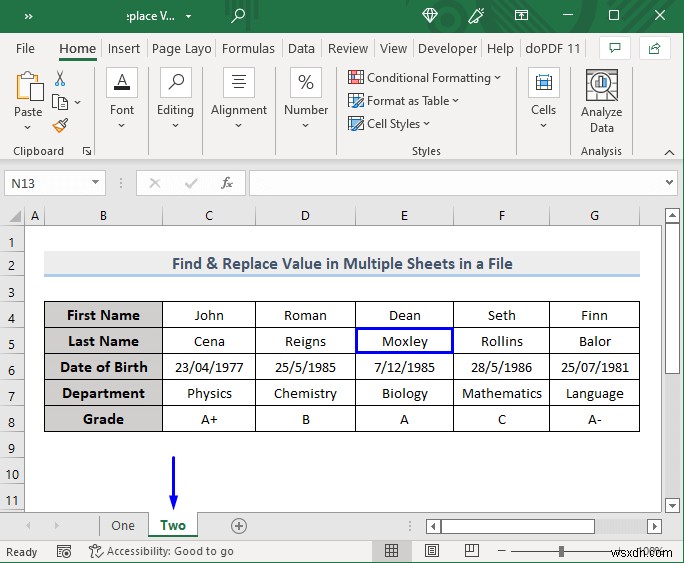Click the pen coming-soon features icon
684x563 pixels.
476,16
